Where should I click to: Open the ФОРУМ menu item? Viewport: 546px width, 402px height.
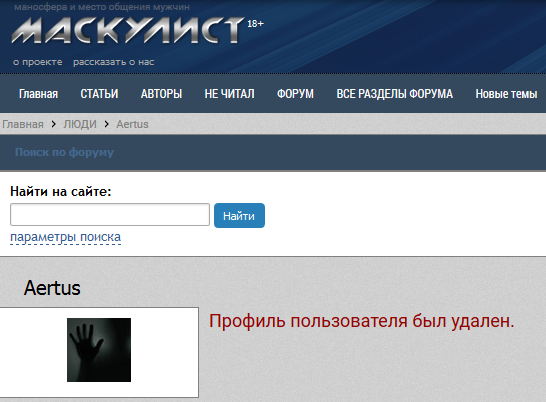pos(295,94)
